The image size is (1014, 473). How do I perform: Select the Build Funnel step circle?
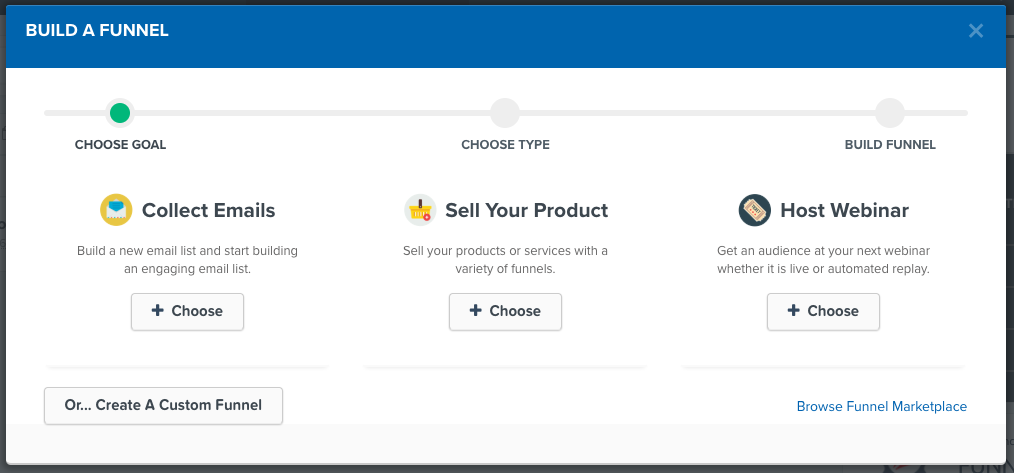click(x=890, y=113)
